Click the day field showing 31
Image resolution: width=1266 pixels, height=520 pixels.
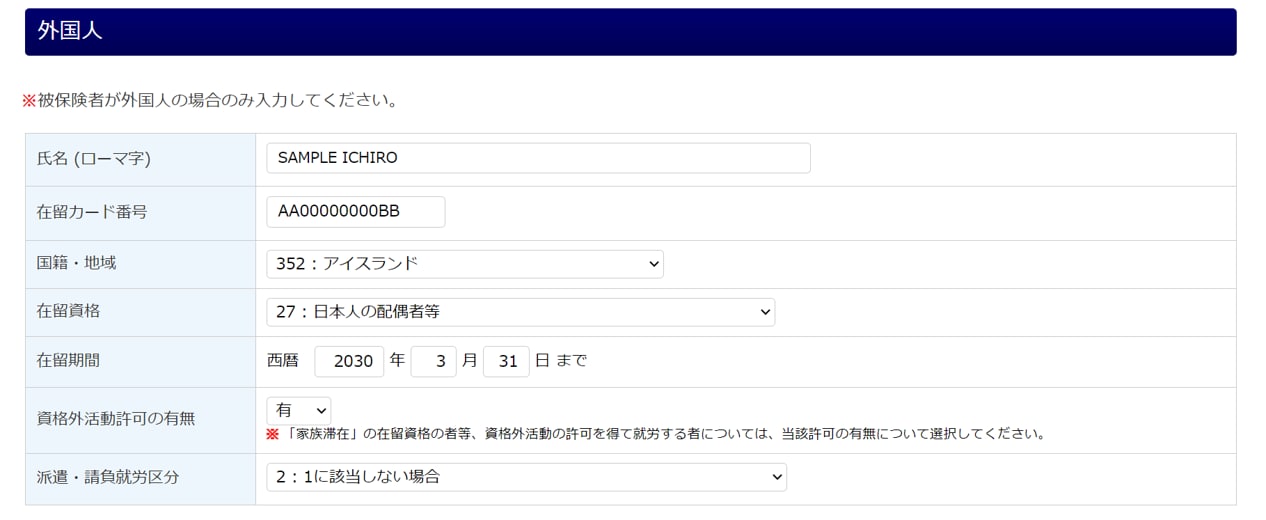click(x=506, y=361)
